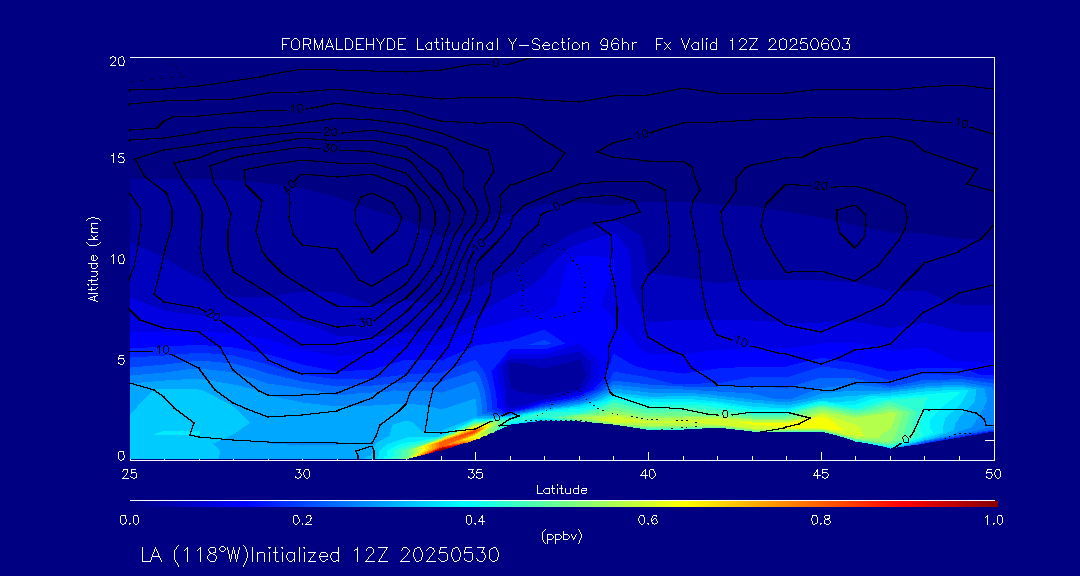Screen dimensions: 1080x576
Task: Click the colorbar 1.0 value label
Action: 994,520
